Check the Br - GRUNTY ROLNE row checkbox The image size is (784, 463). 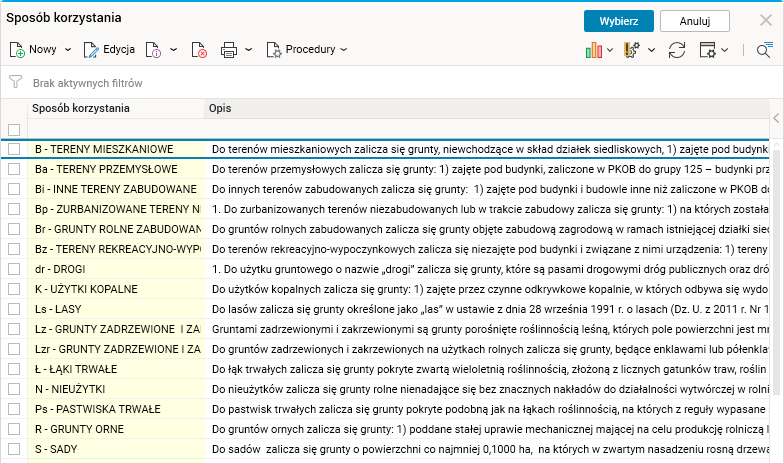click(x=14, y=229)
